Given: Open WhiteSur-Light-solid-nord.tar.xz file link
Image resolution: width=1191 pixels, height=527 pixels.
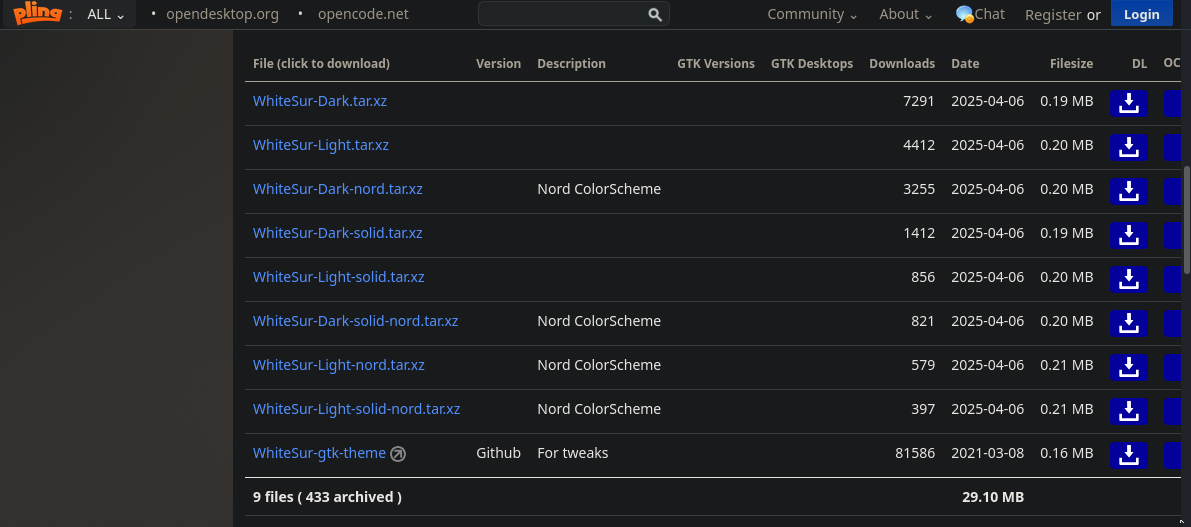Looking at the screenshot, I should (x=356, y=409).
